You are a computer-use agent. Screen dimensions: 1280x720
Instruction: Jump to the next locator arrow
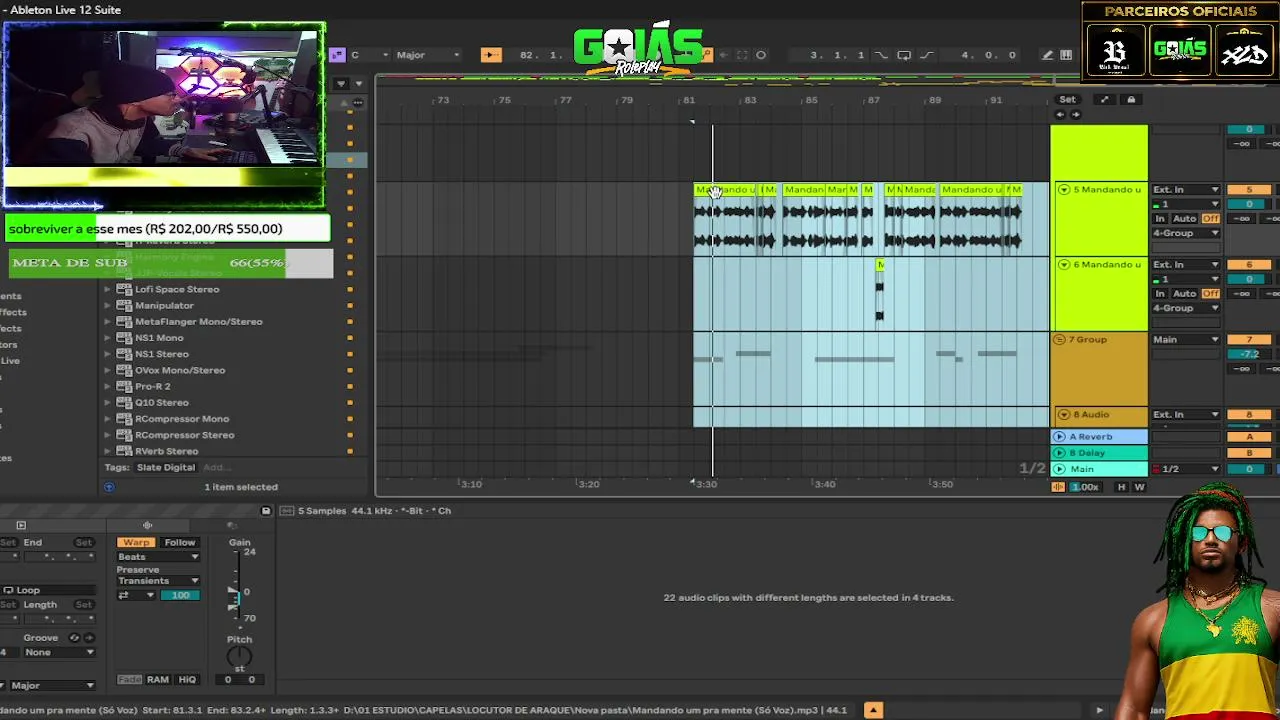click(x=1075, y=114)
